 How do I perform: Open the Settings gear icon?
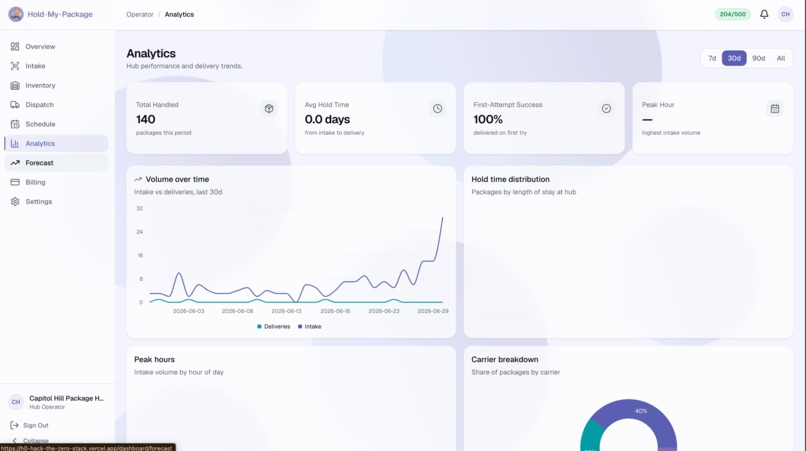[x=15, y=202]
